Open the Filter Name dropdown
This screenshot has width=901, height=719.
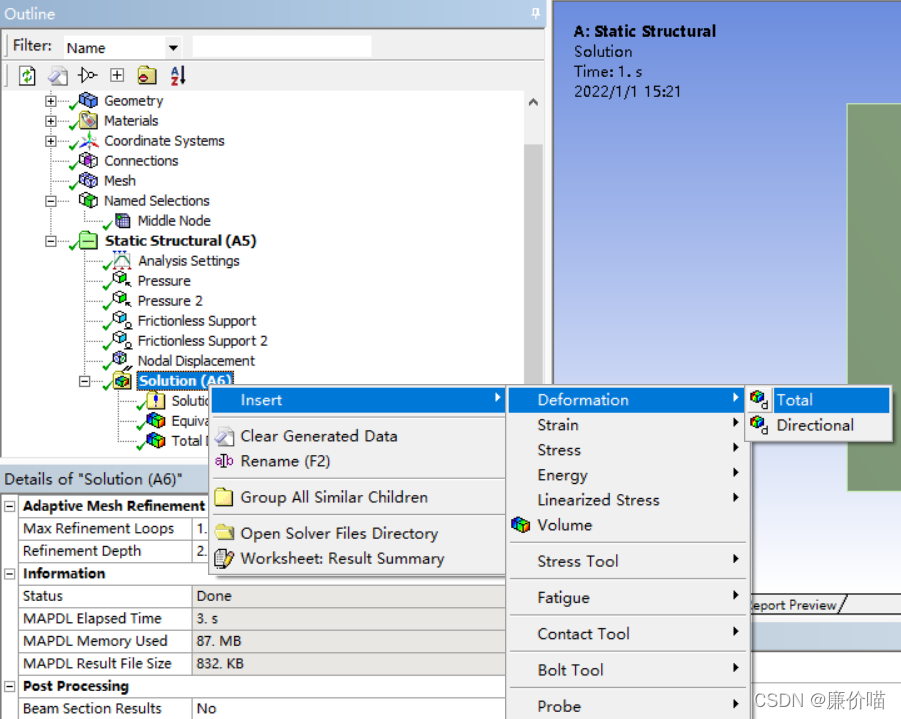point(172,48)
